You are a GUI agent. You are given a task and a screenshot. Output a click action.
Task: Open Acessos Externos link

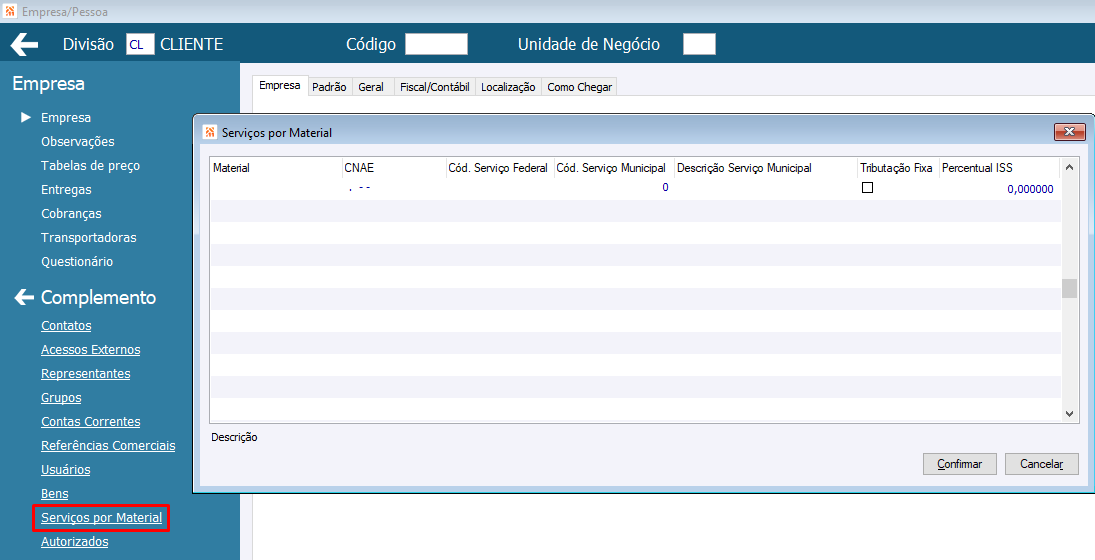tap(91, 350)
